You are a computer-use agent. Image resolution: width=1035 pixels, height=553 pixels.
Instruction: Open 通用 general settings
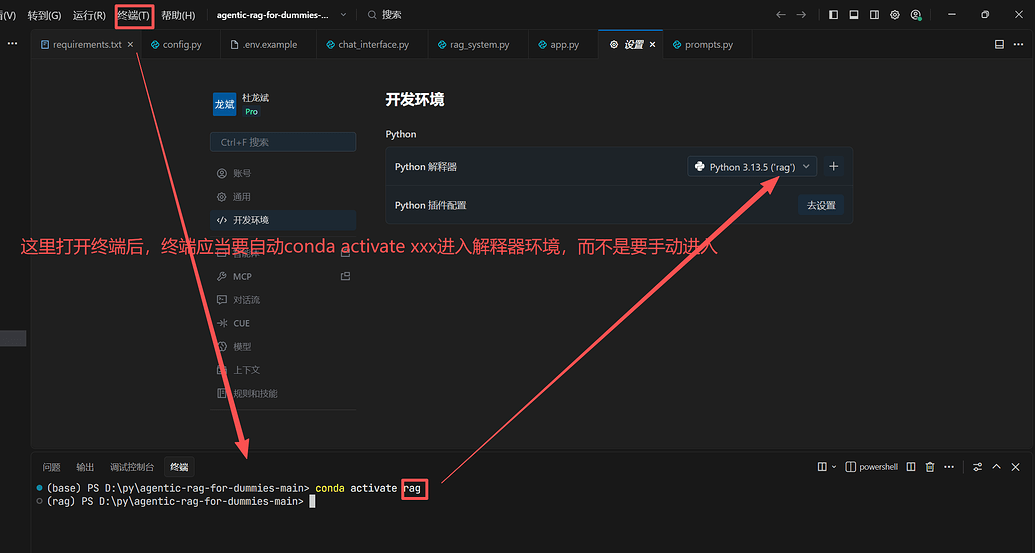click(283, 197)
